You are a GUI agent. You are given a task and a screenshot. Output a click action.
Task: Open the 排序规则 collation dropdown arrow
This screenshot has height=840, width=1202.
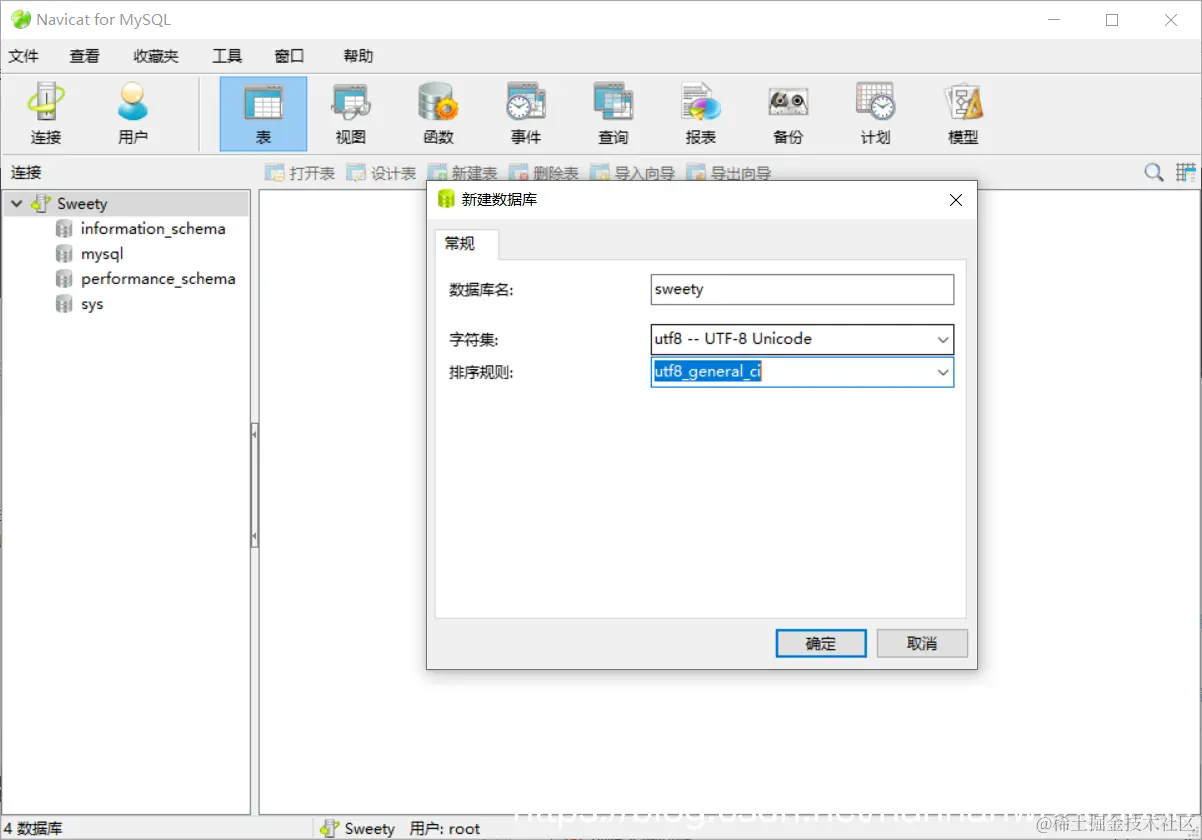[x=942, y=372]
